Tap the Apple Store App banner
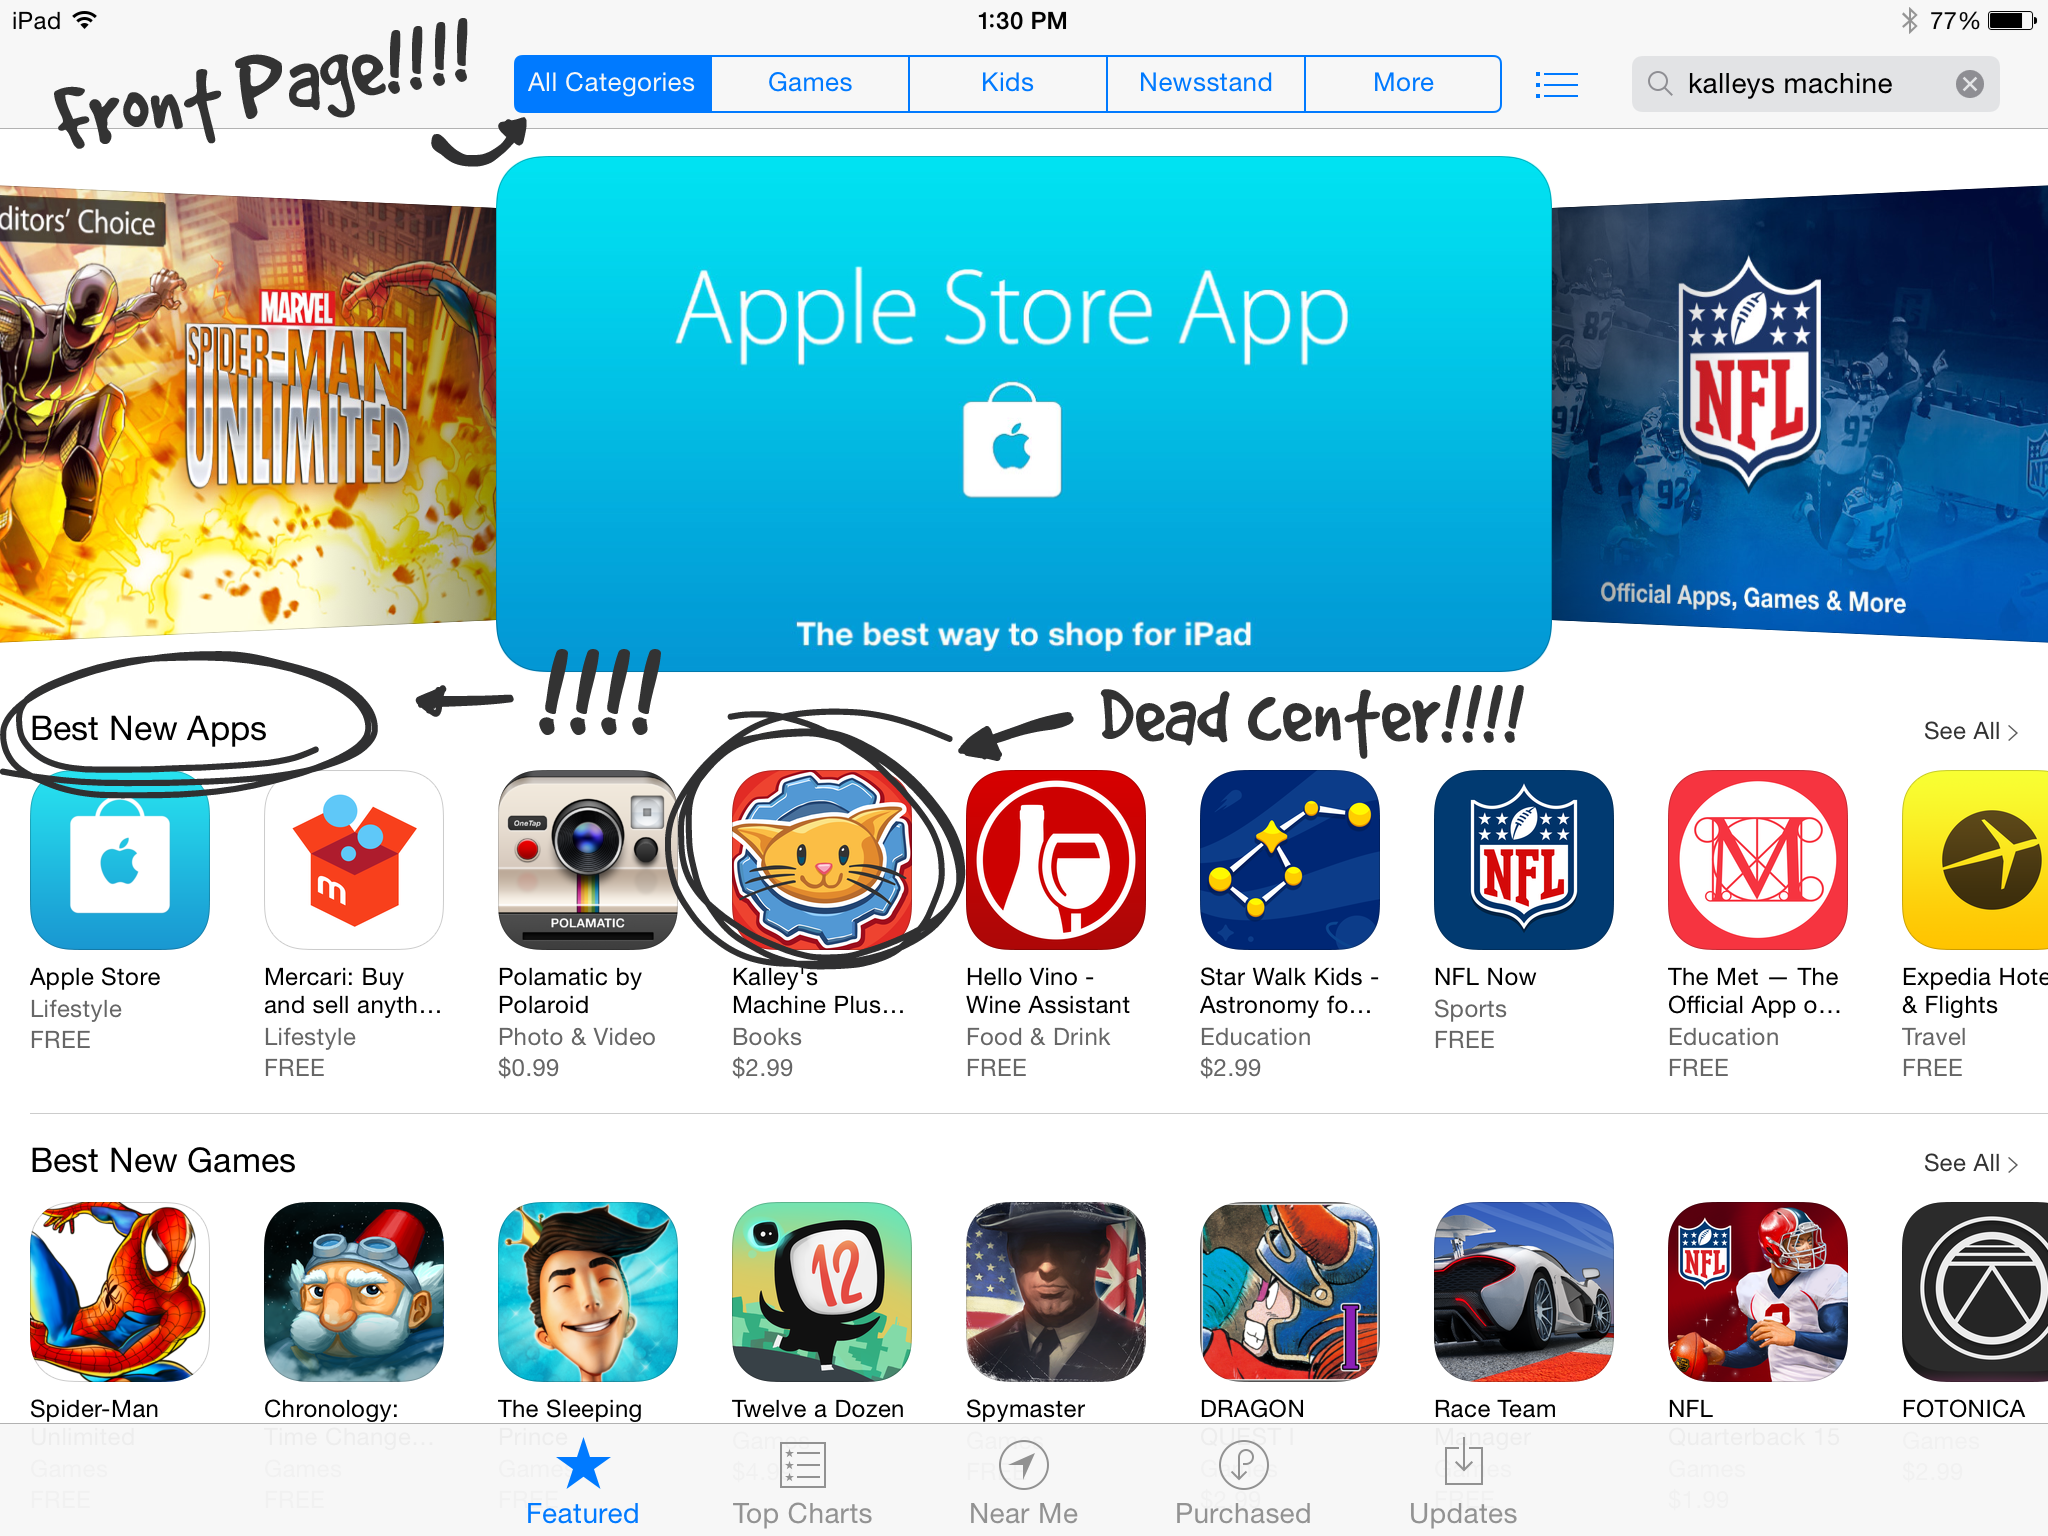Screen dimensions: 2048x1536 click(x=1023, y=413)
